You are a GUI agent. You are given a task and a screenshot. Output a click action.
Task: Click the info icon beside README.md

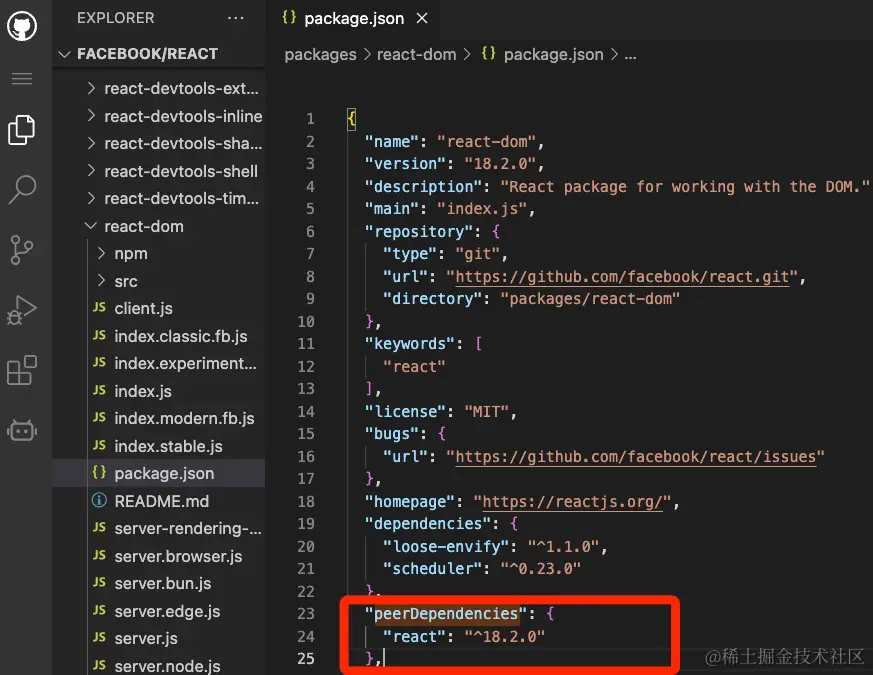(97, 500)
